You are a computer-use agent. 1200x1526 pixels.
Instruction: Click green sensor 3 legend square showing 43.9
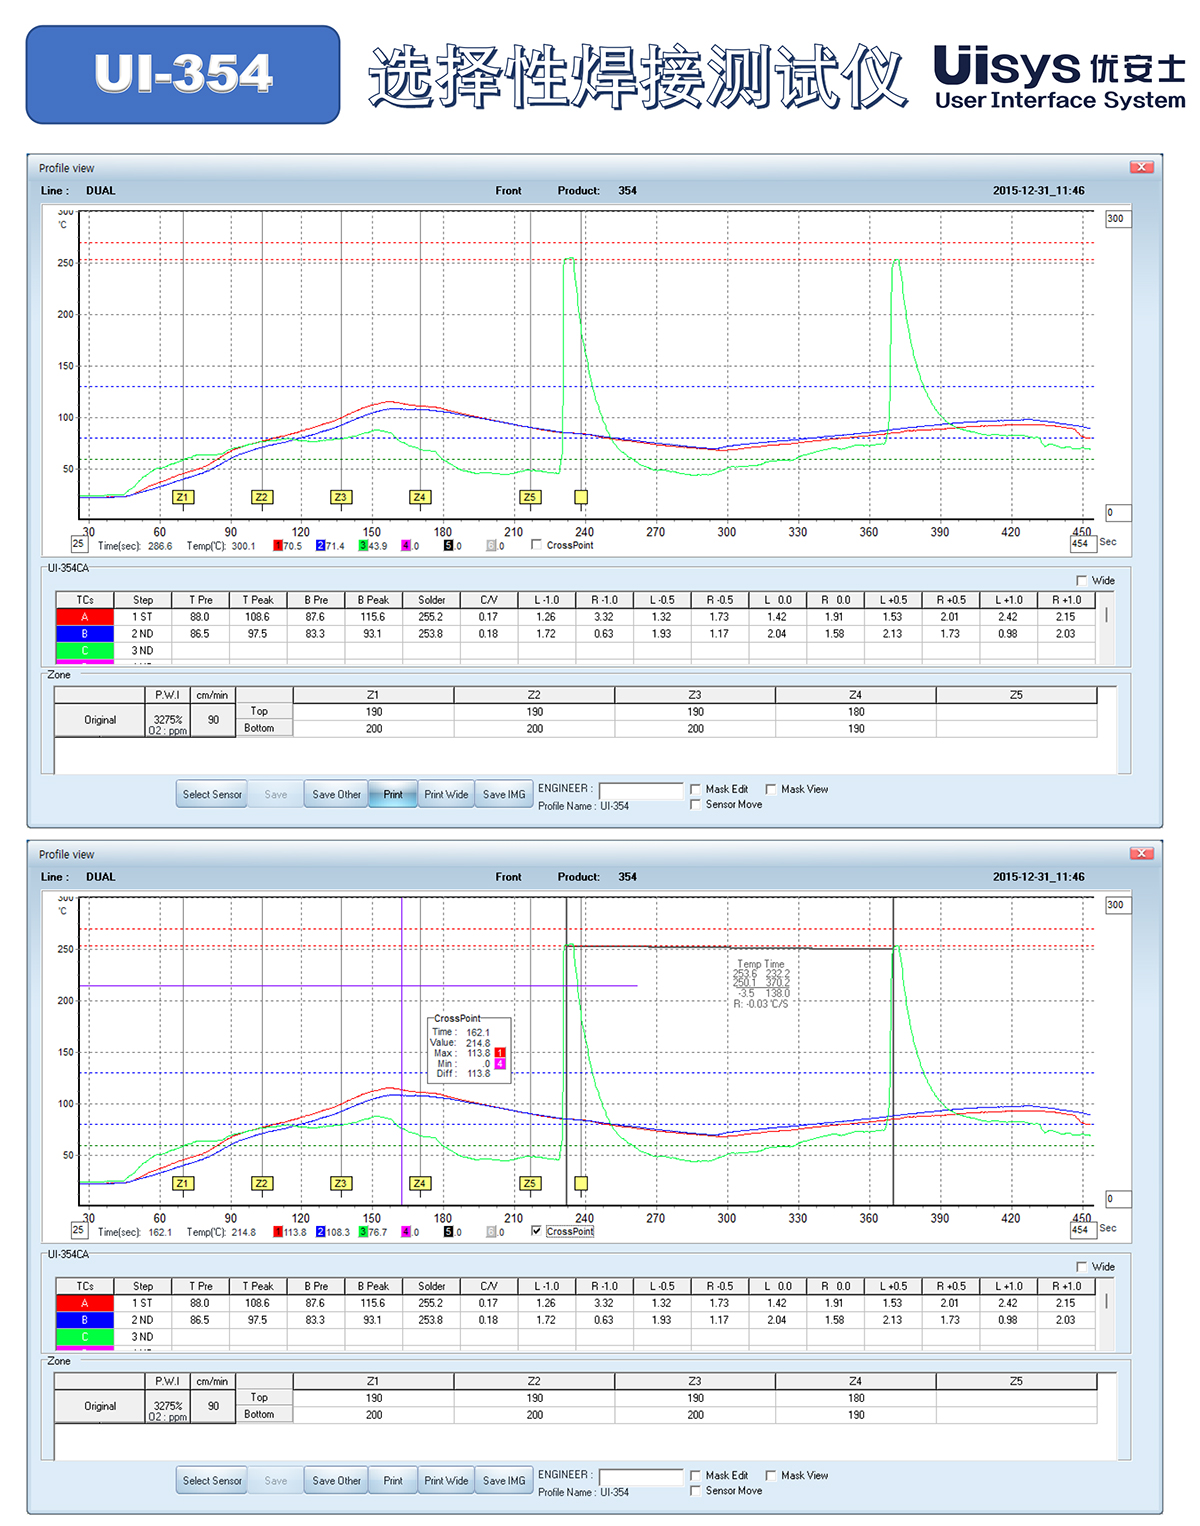pos(364,546)
